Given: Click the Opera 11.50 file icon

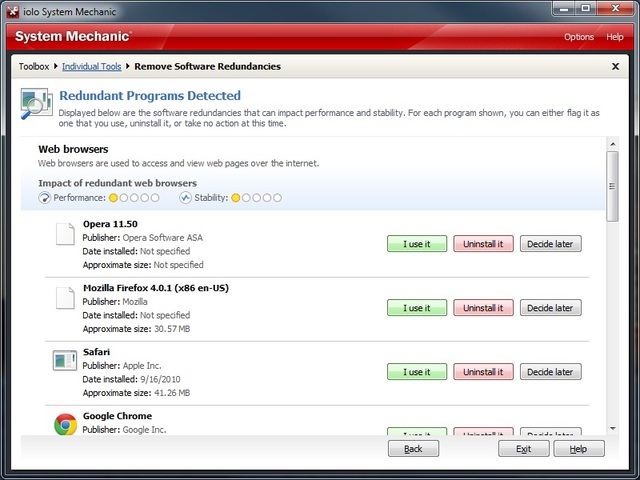Looking at the screenshot, I should coord(65,234).
